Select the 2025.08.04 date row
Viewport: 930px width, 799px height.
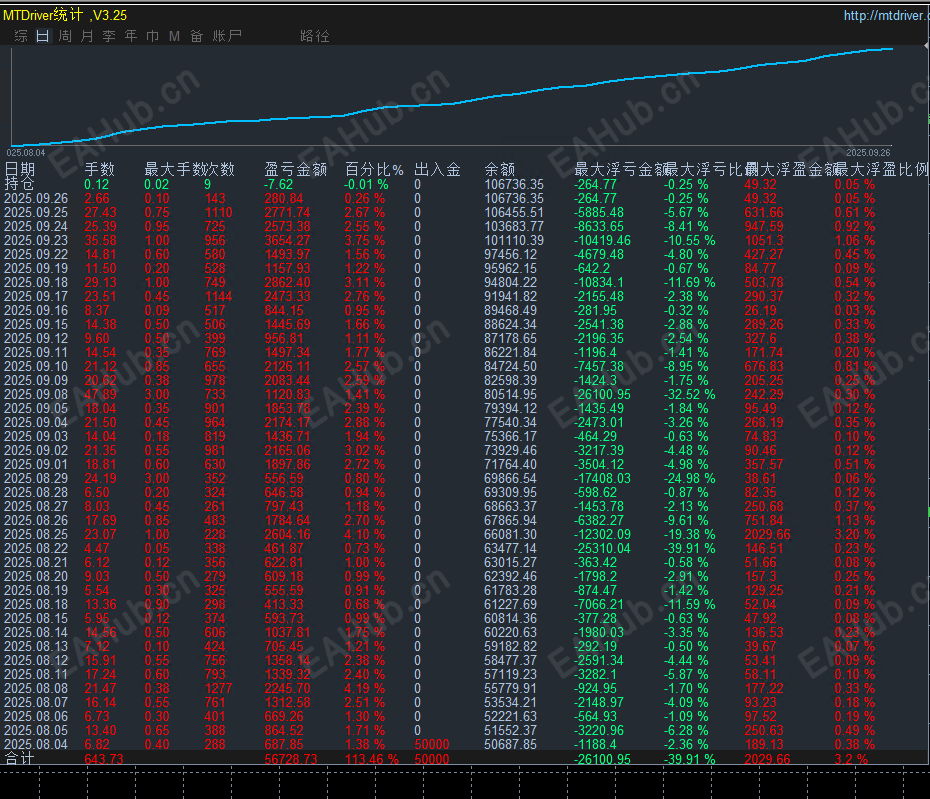[x=36, y=744]
